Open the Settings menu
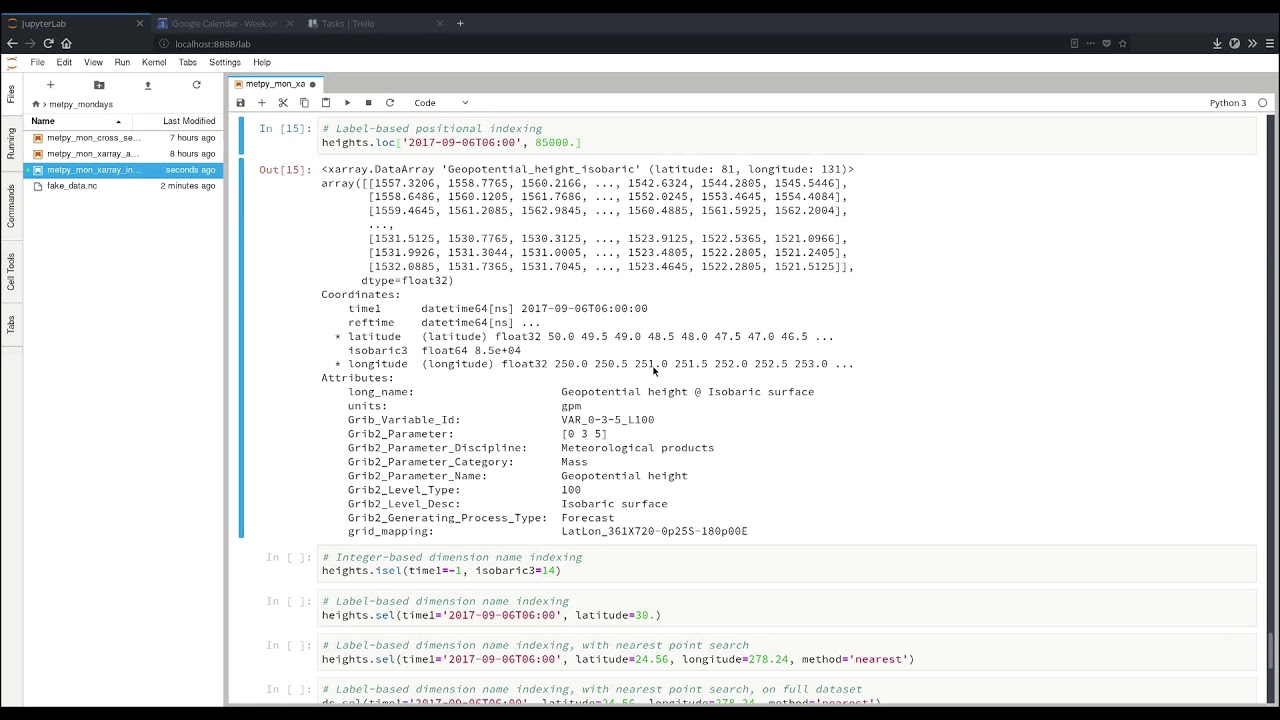 tap(225, 62)
